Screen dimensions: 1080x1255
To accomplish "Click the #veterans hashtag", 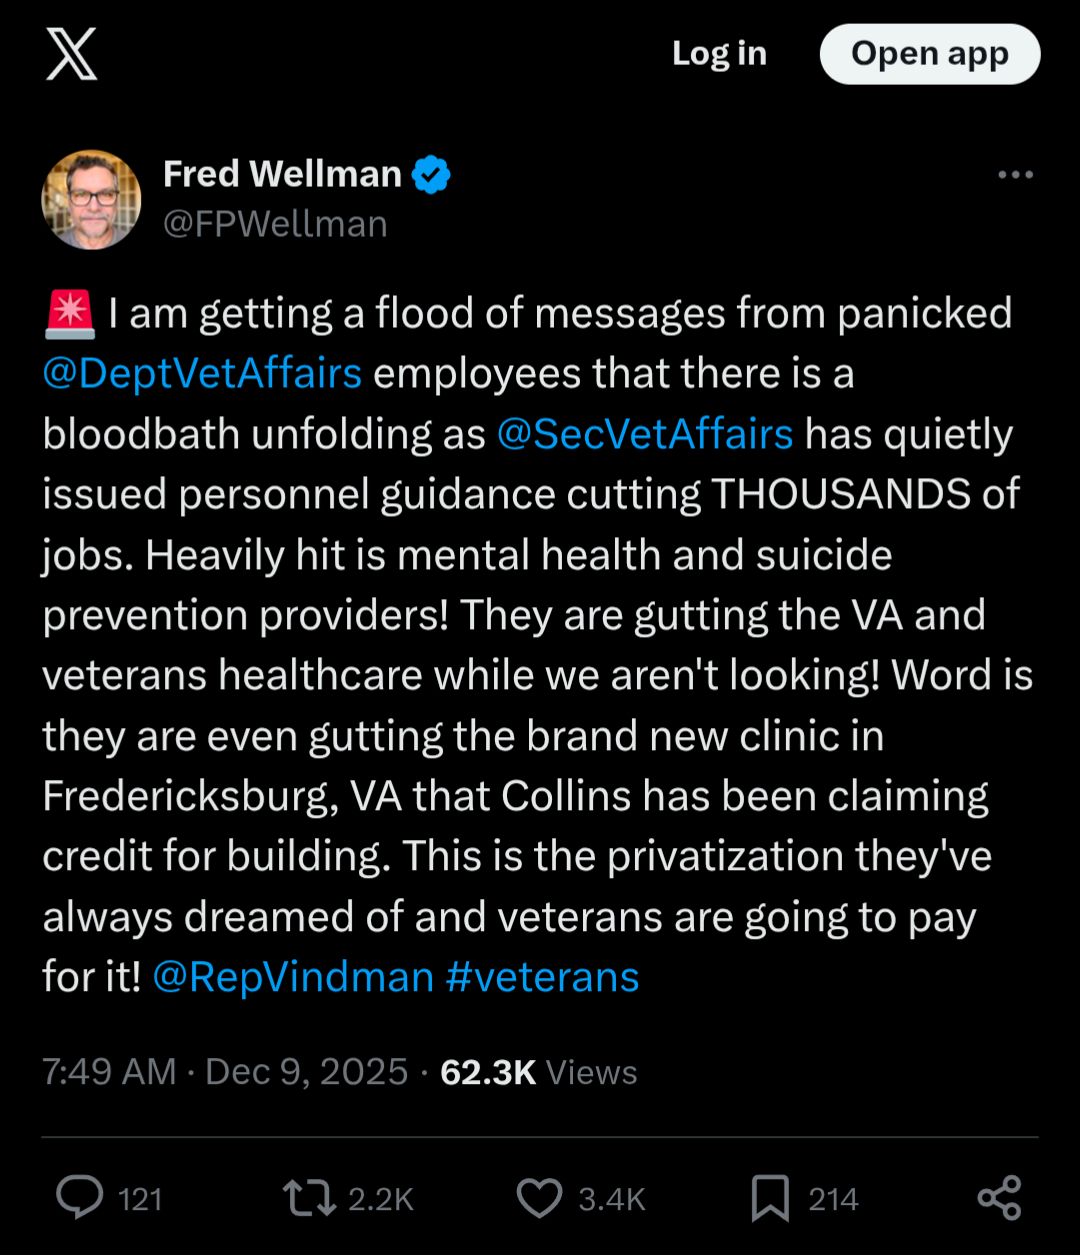I will coord(542,977).
